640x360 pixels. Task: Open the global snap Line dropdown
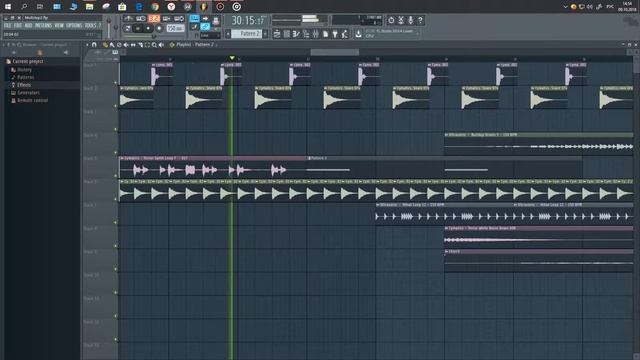(x=210, y=36)
